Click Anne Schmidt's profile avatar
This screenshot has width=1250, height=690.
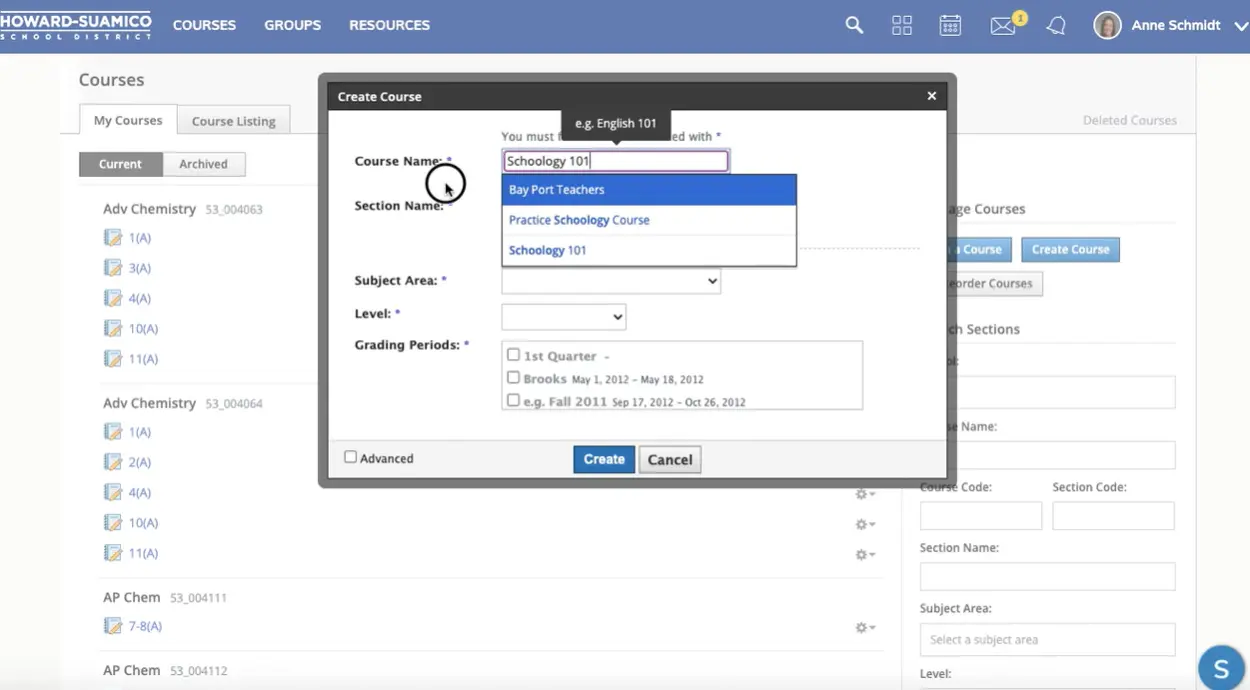pos(1107,26)
